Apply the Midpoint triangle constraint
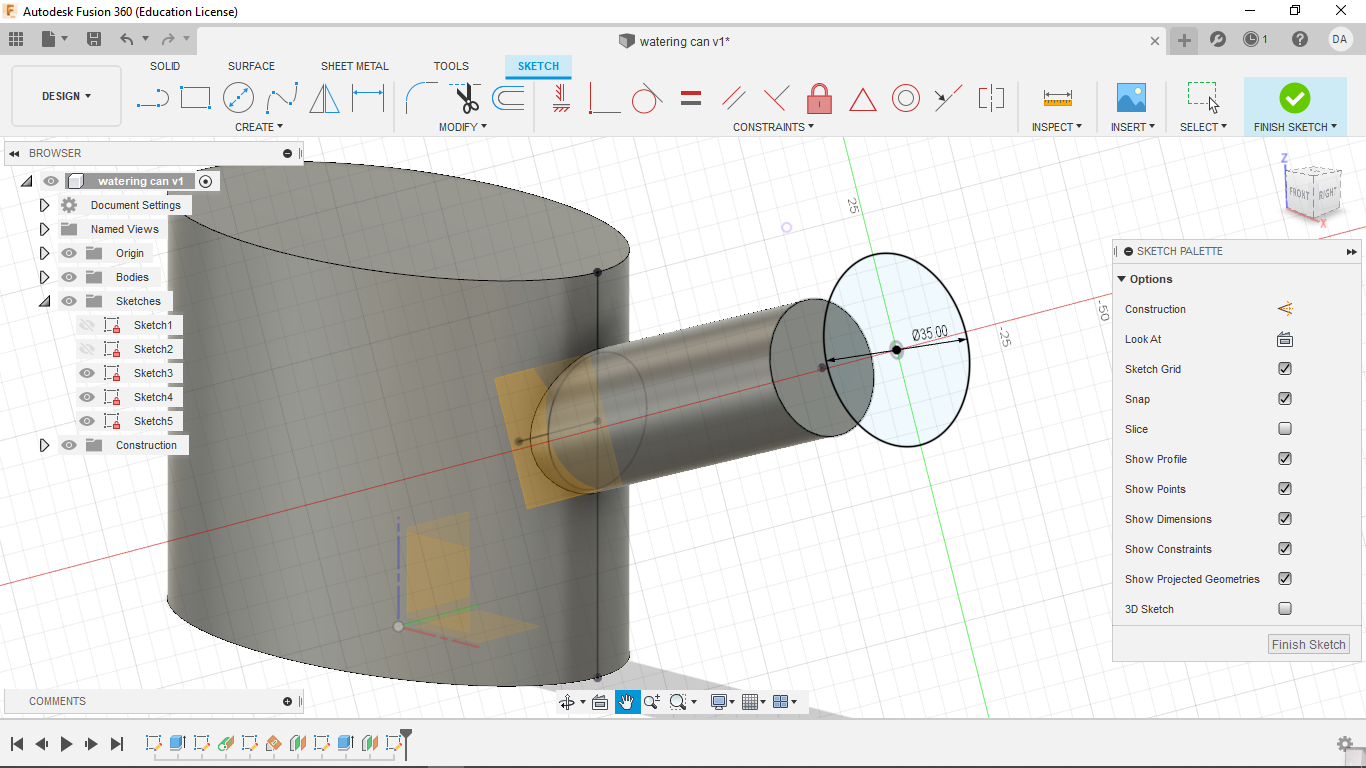1366x768 pixels. [863, 98]
